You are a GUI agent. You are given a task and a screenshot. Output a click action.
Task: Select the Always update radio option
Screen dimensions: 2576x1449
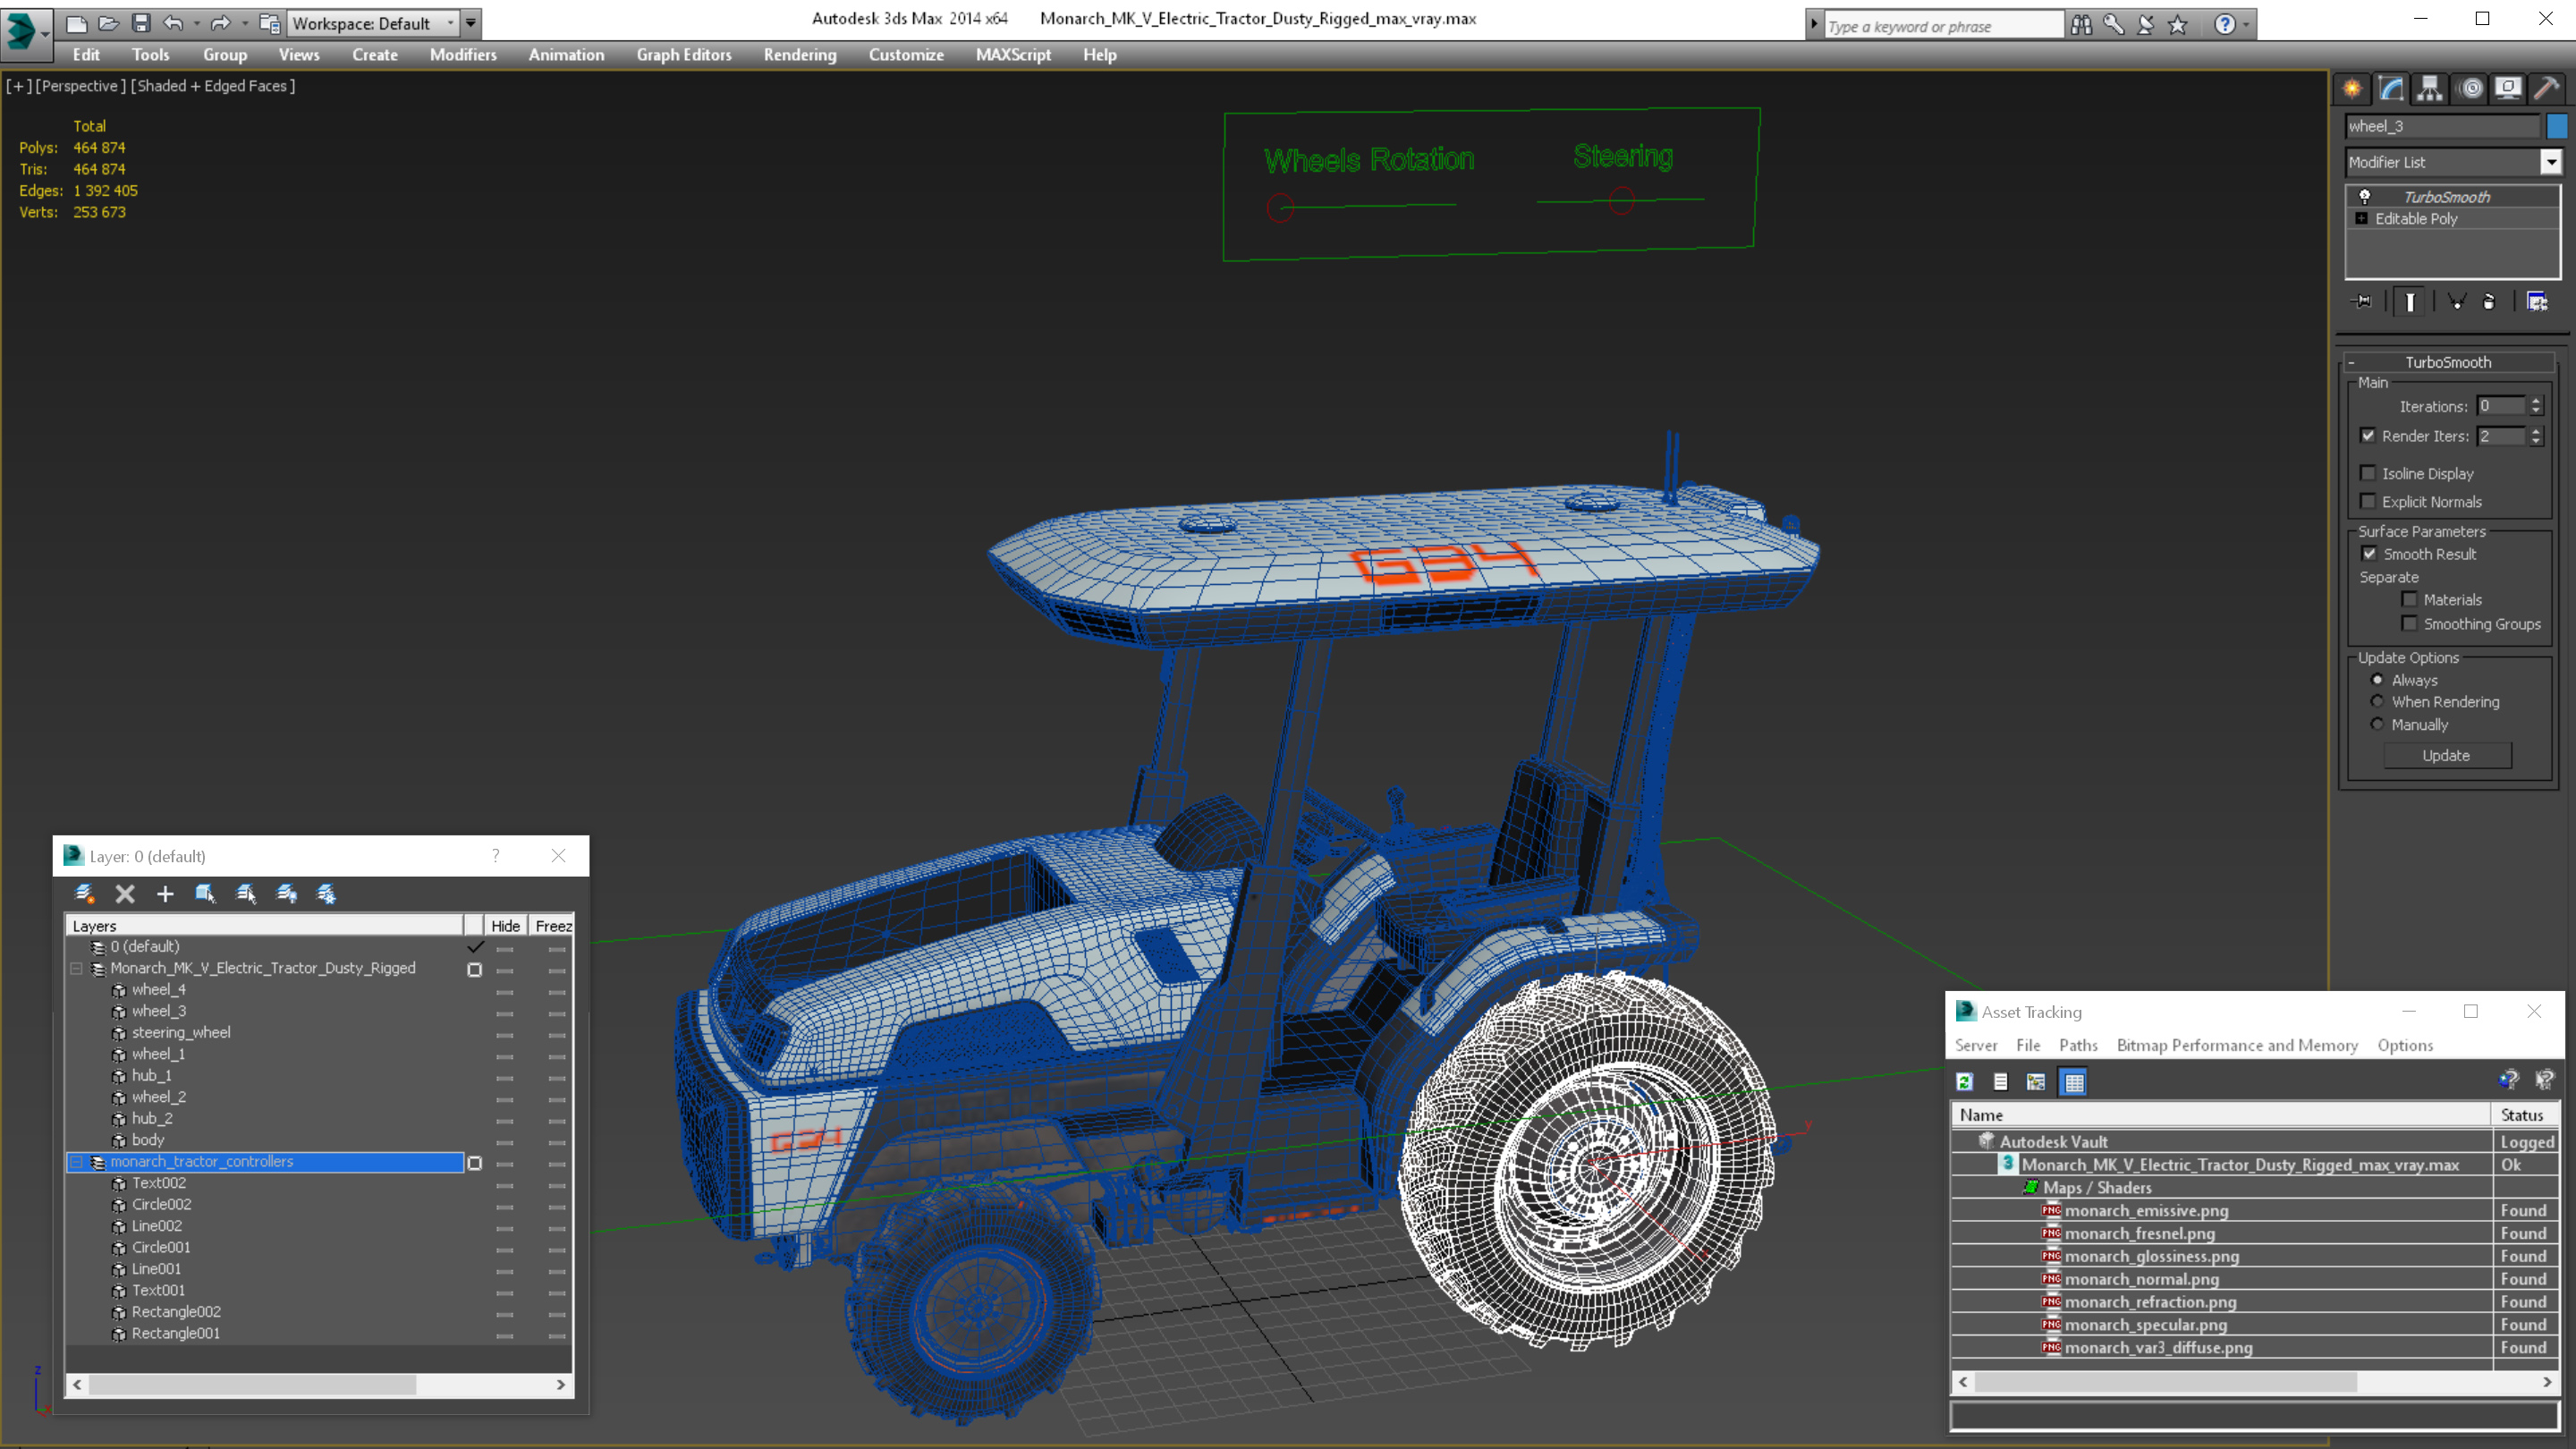(x=2378, y=680)
